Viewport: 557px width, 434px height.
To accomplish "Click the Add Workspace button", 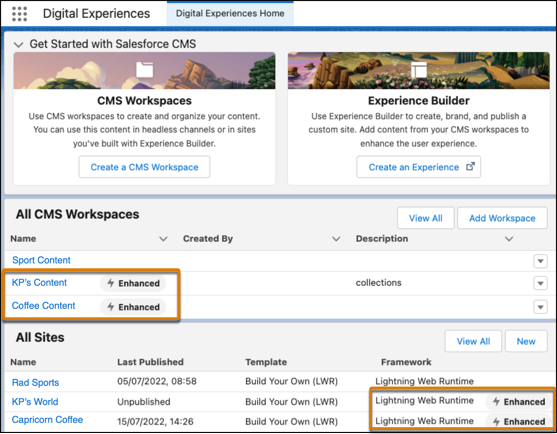I will point(502,218).
